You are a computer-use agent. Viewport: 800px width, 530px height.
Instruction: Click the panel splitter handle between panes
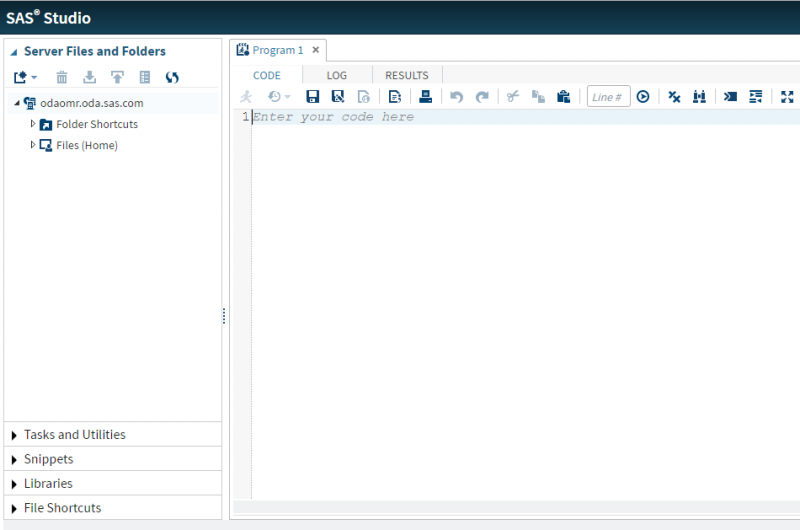click(x=224, y=316)
